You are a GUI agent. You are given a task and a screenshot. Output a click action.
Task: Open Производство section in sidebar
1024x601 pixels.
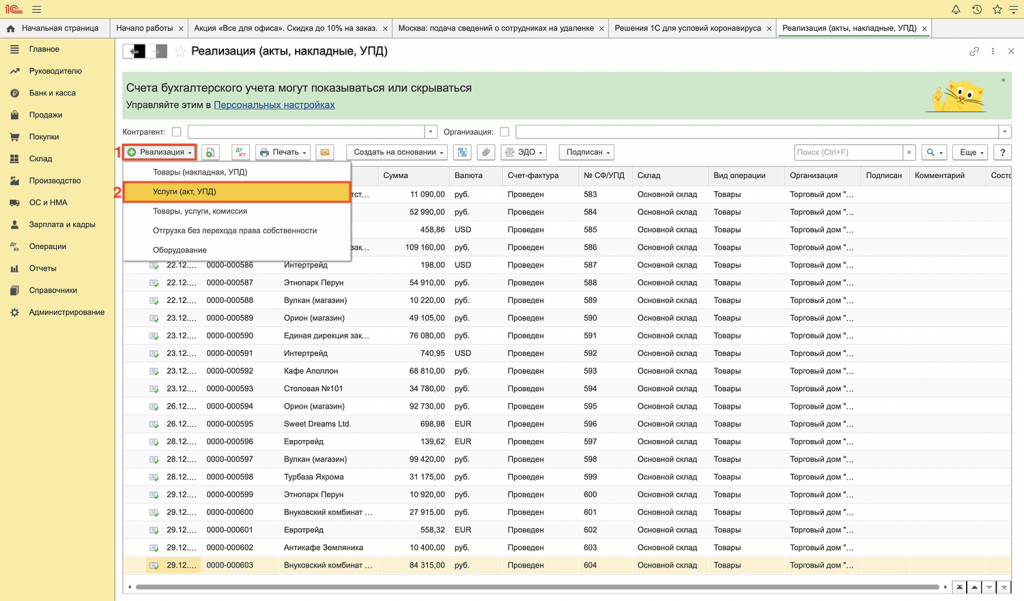point(57,180)
